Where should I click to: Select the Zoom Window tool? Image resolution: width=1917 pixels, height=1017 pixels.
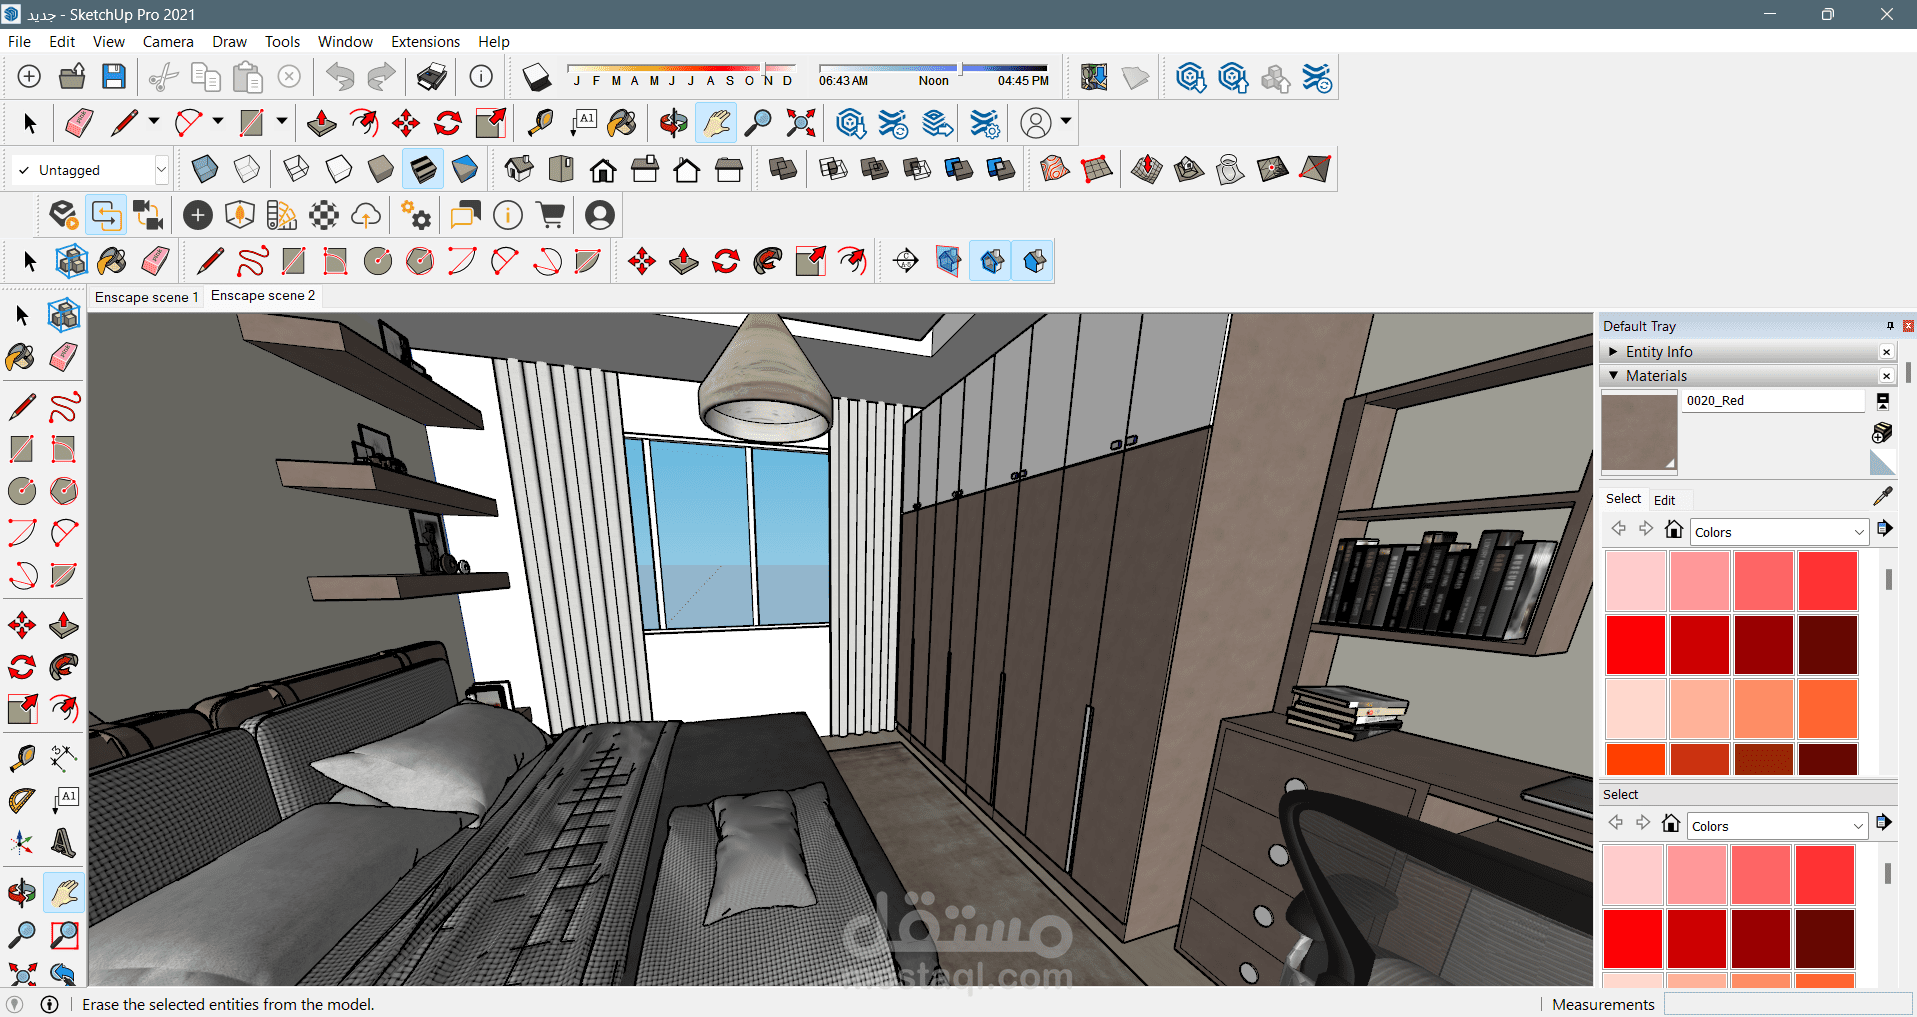click(64, 935)
